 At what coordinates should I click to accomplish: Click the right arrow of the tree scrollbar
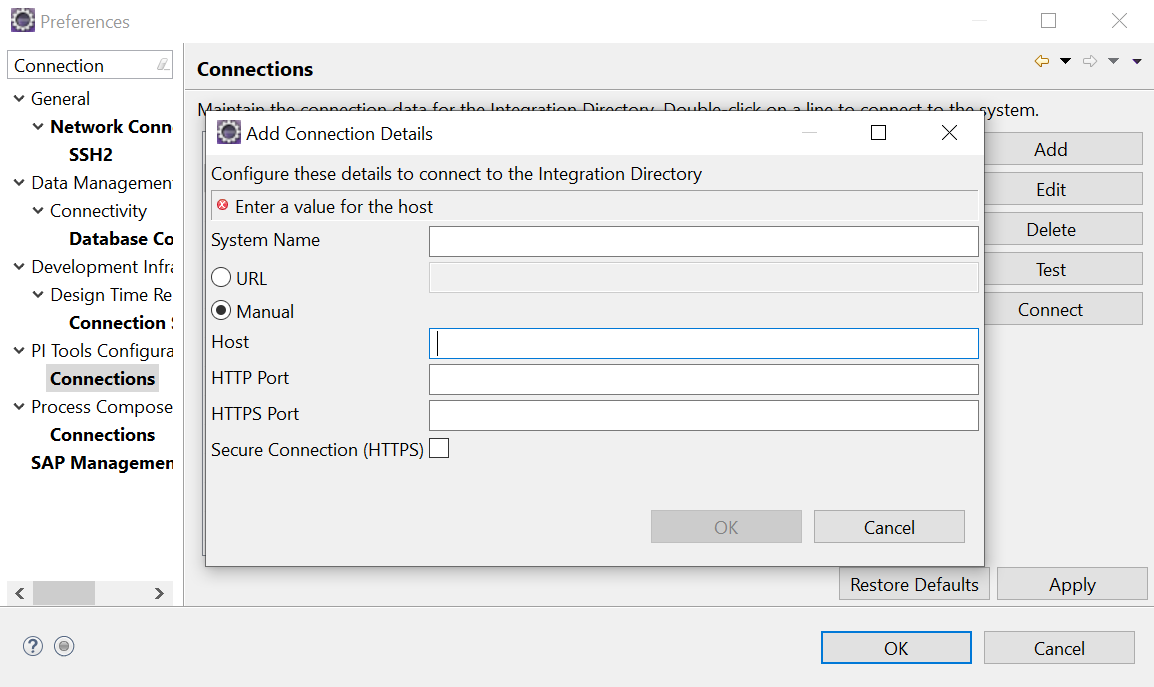click(159, 593)
